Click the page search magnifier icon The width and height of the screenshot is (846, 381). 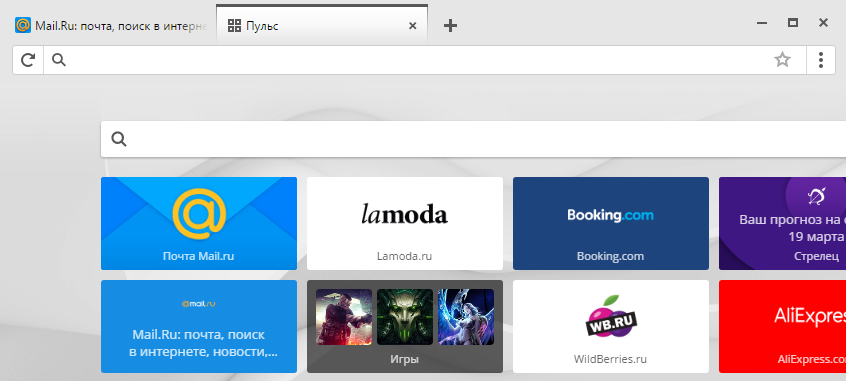(x=119, y=139)
